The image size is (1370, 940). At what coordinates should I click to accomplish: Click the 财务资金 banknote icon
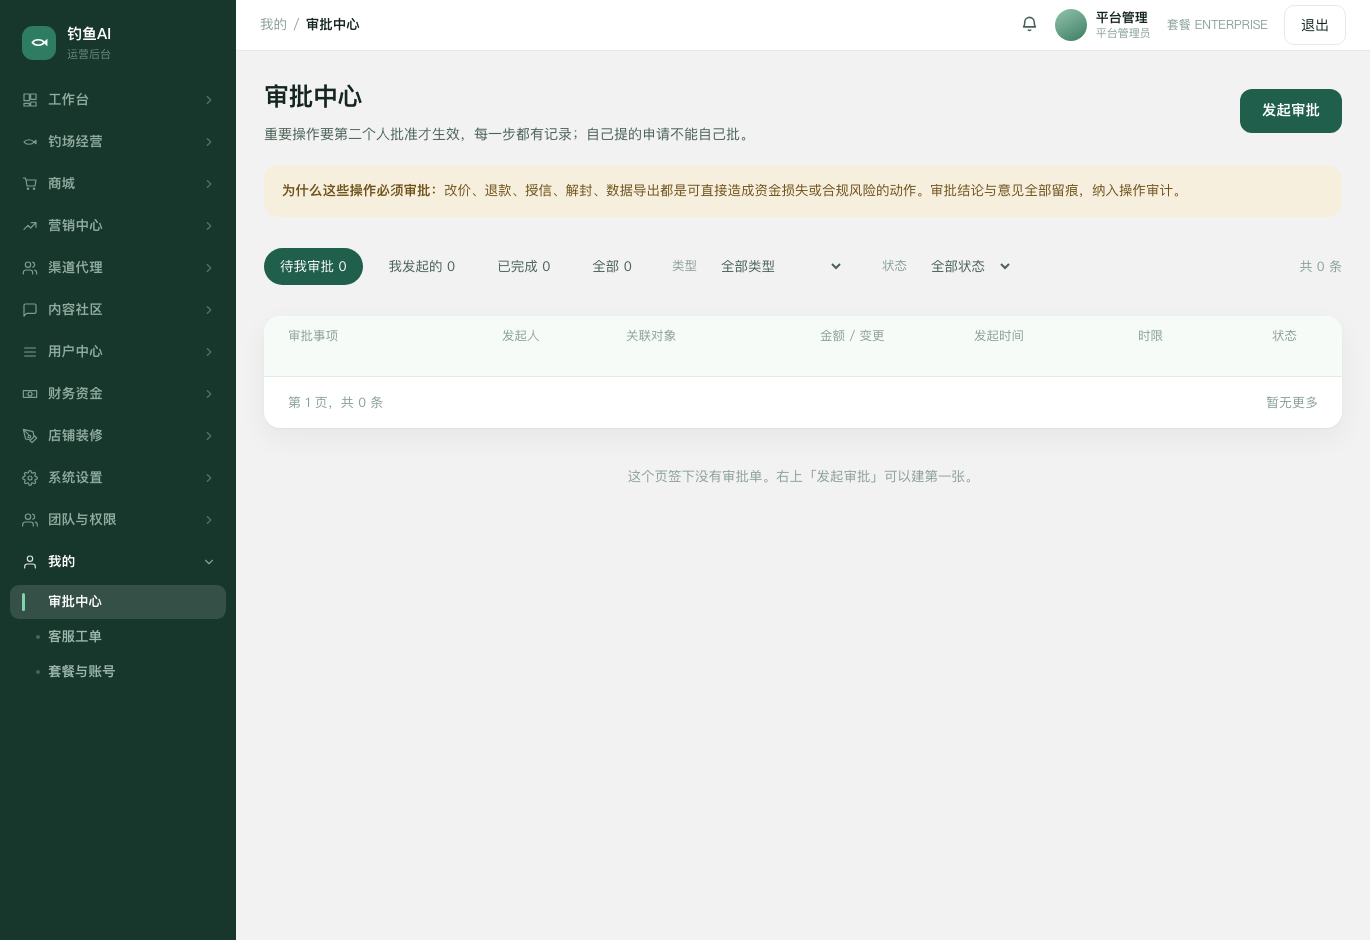click(30, 394)
